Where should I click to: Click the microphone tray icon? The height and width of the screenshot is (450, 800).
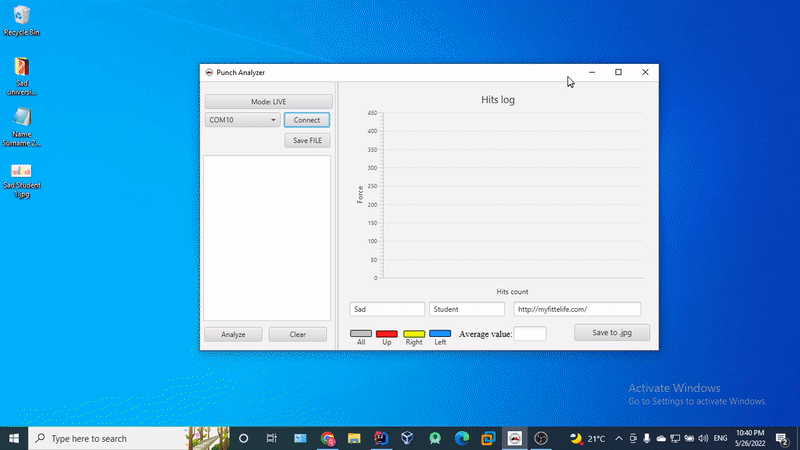pos(646,438)
